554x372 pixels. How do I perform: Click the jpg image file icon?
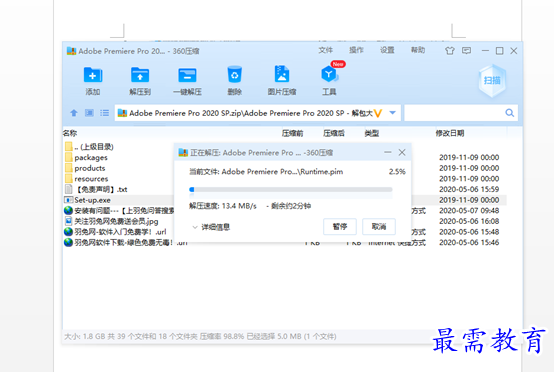(x=69, y=221)
